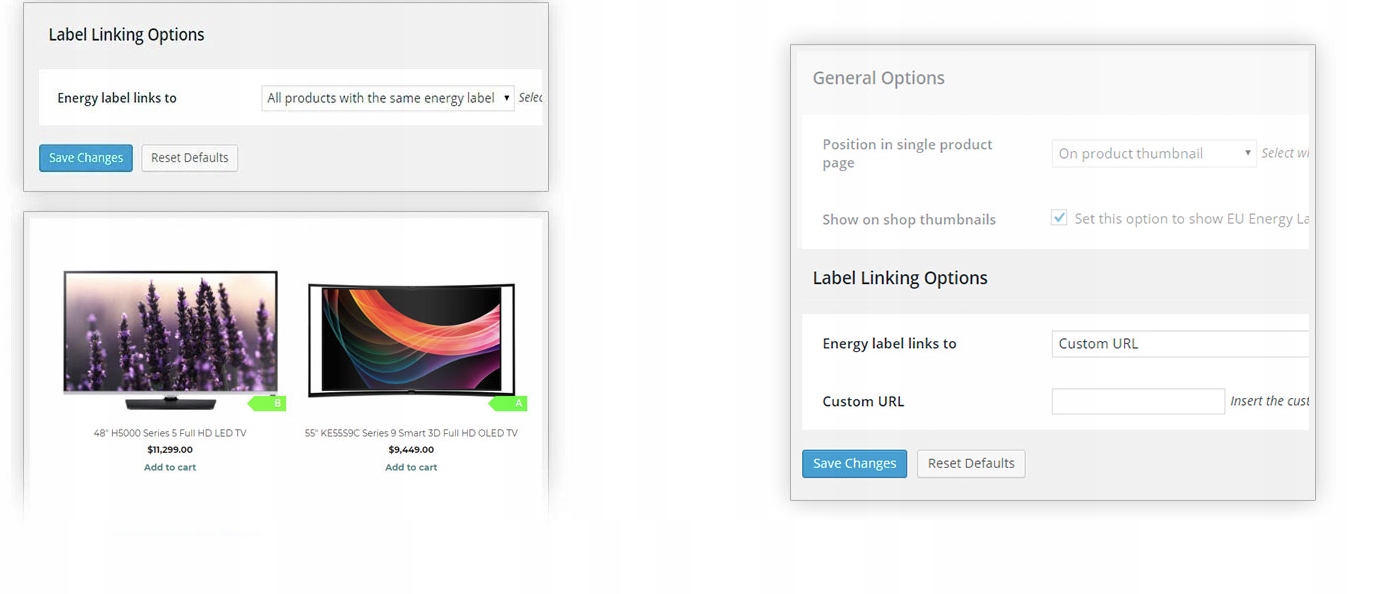Expand the 'On product thumbnail' position dropdown

(x=1154, y=153)
